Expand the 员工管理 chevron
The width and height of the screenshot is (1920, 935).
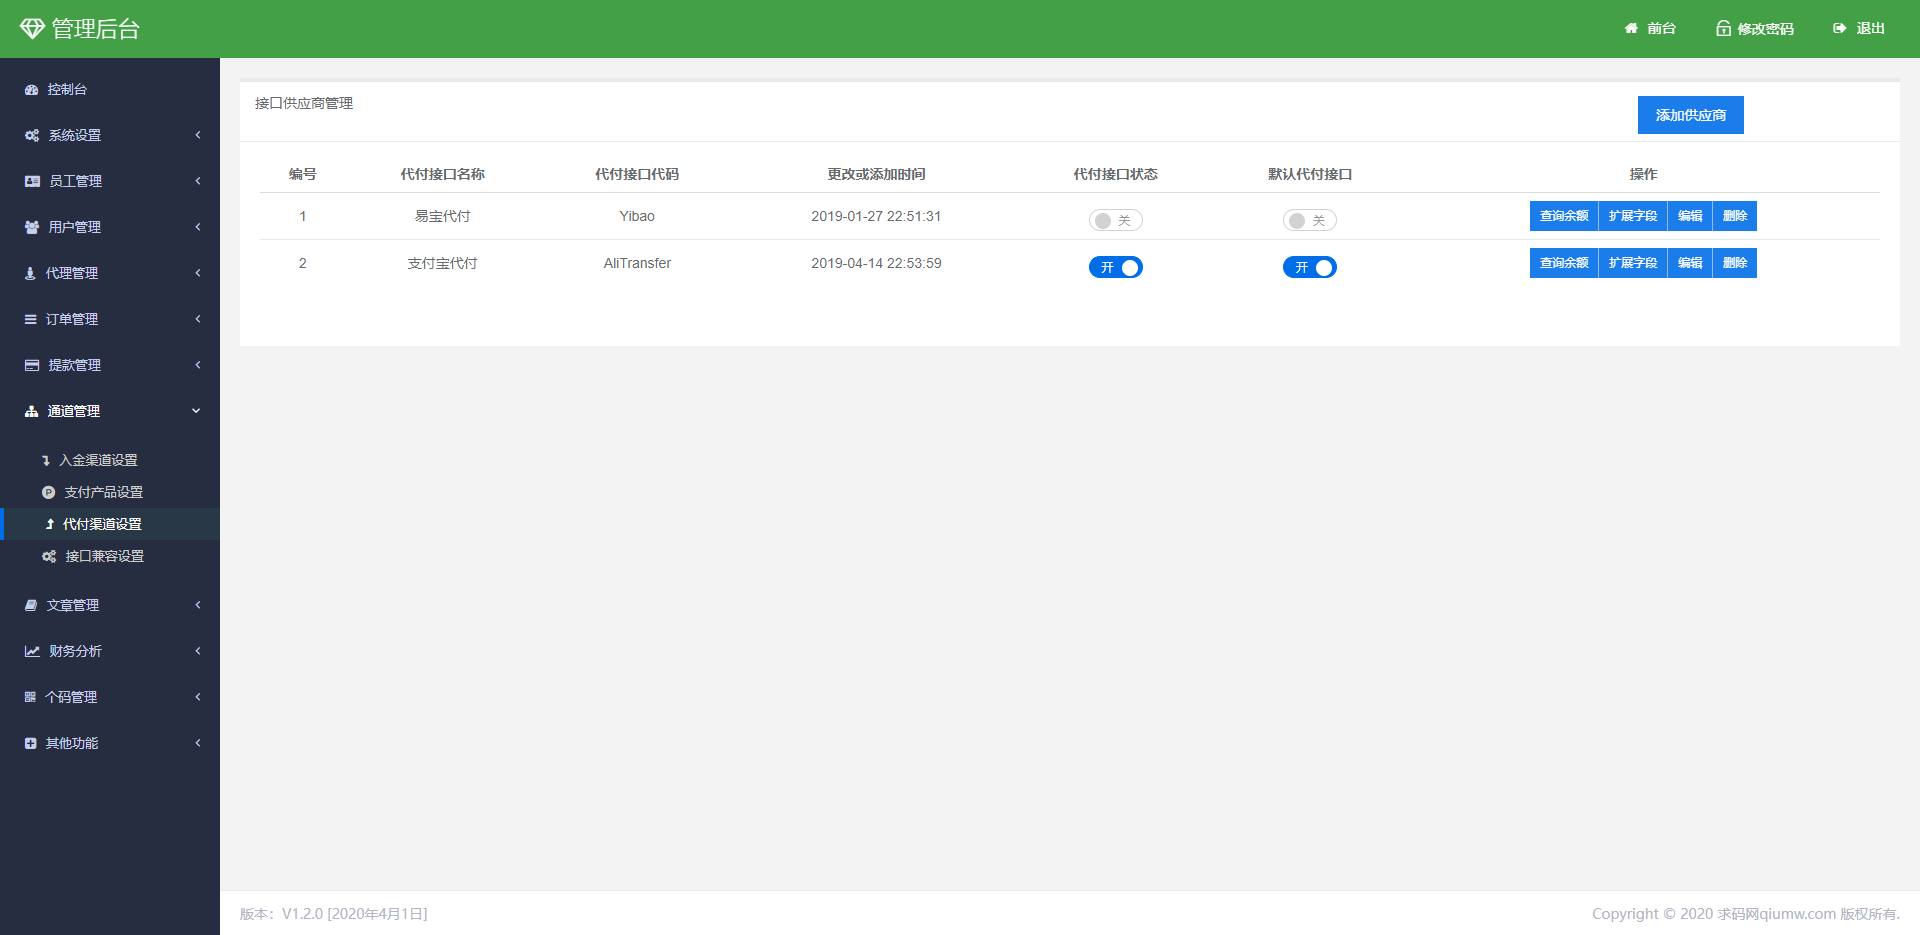(198, 181)
